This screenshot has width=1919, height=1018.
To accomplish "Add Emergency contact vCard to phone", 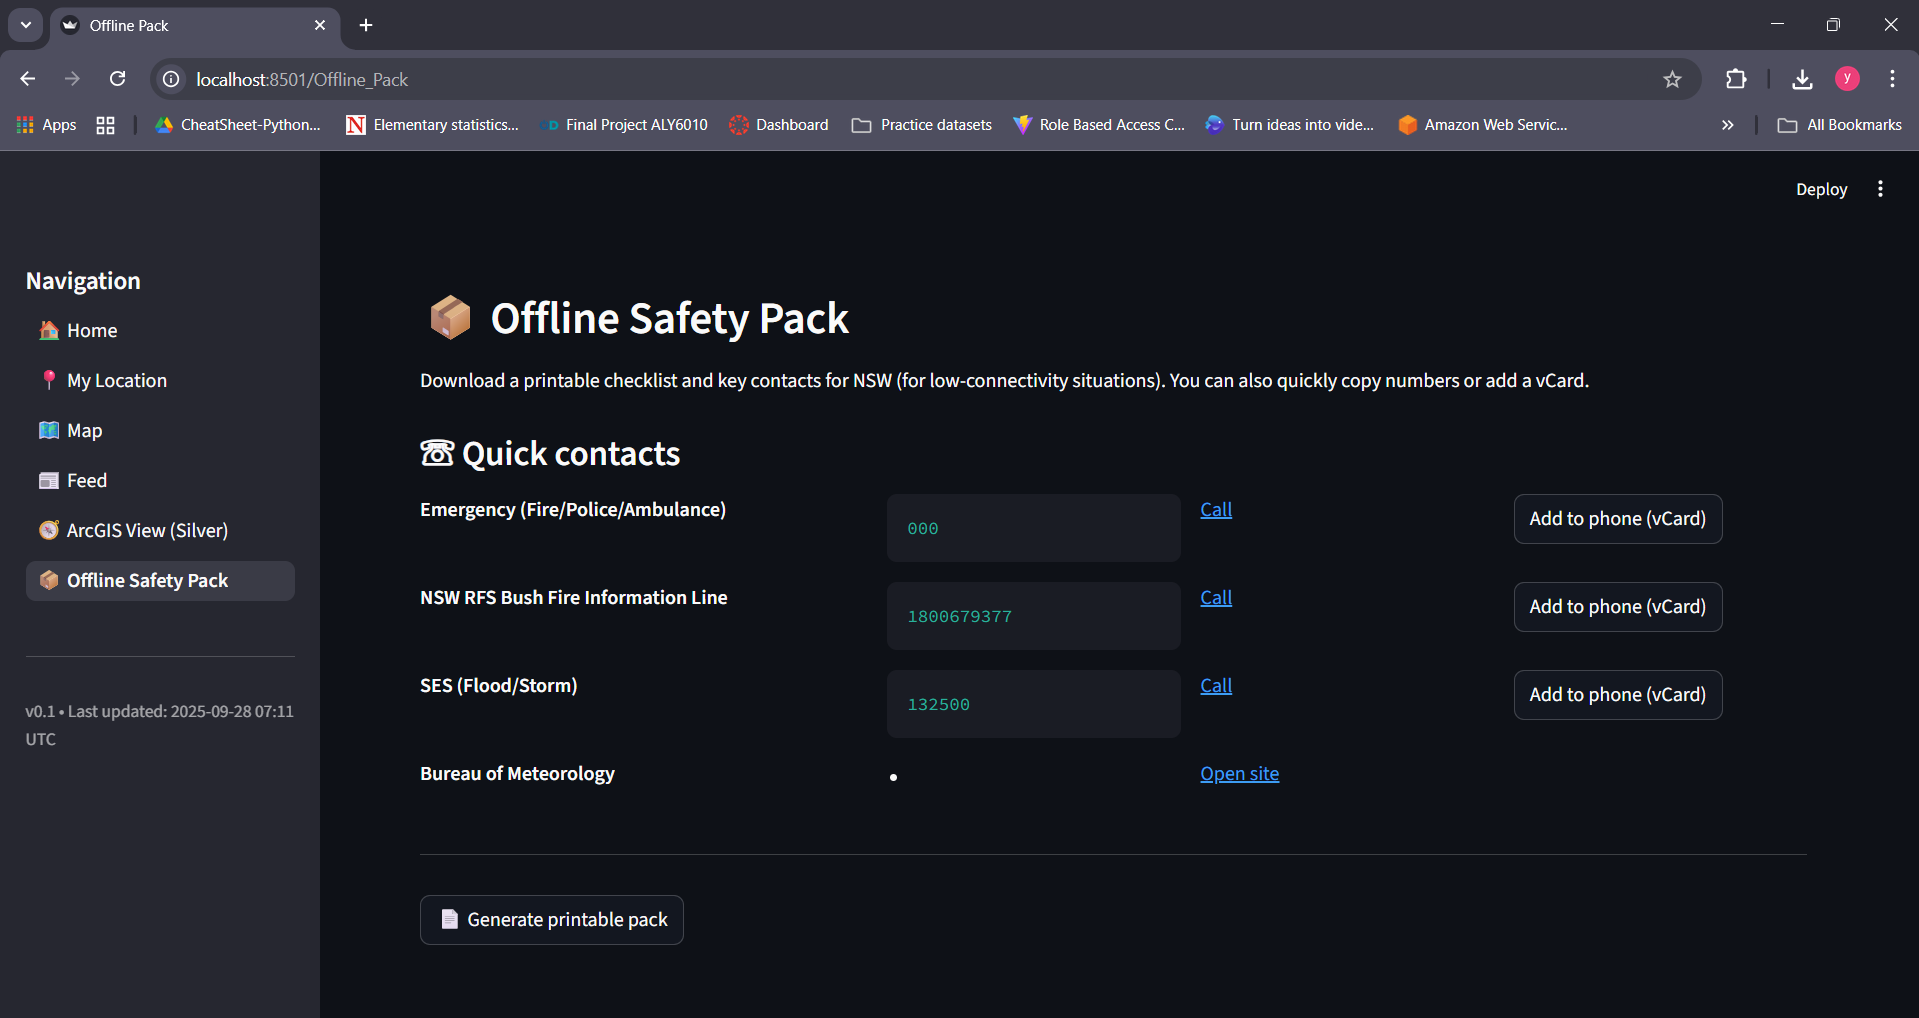I will click(1618, 519).
